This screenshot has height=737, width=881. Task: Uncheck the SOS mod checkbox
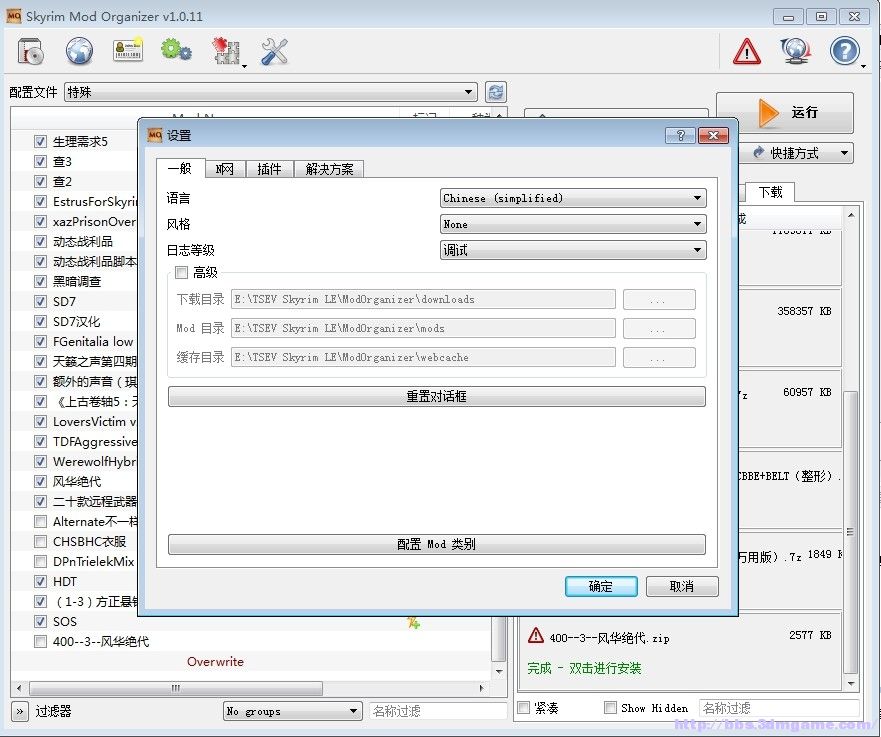point(40,621)
